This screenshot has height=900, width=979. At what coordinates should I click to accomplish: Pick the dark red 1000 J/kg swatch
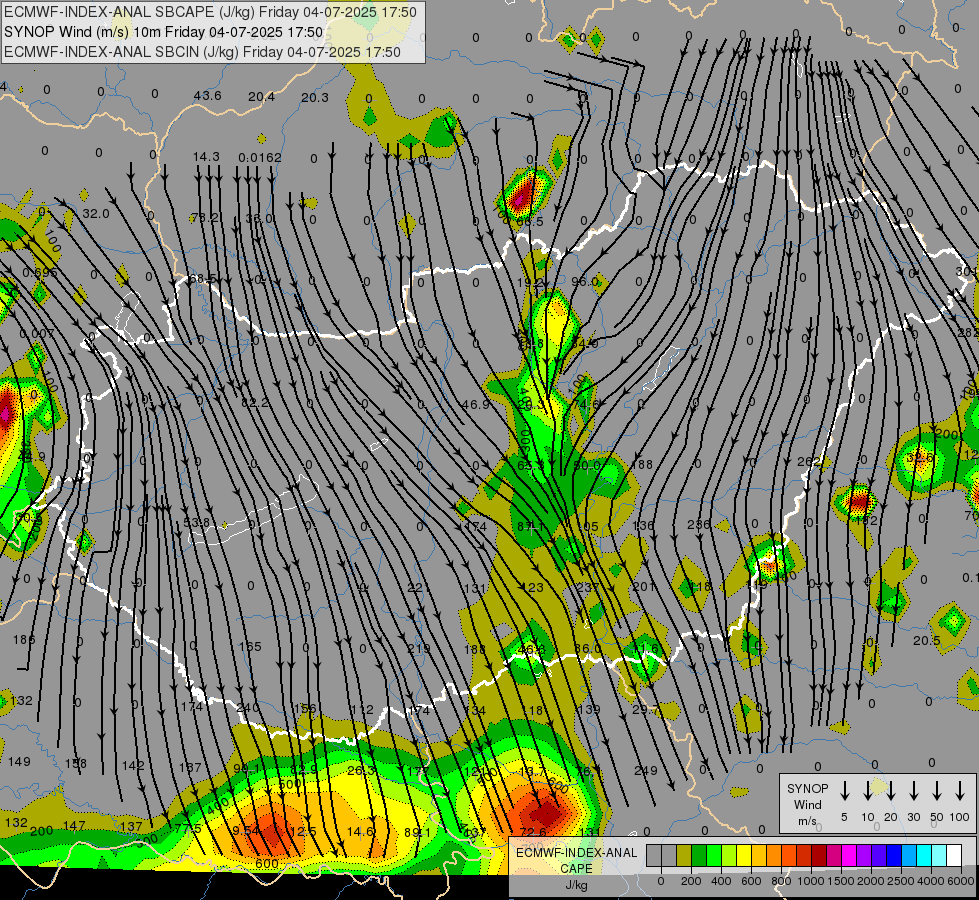819,855
